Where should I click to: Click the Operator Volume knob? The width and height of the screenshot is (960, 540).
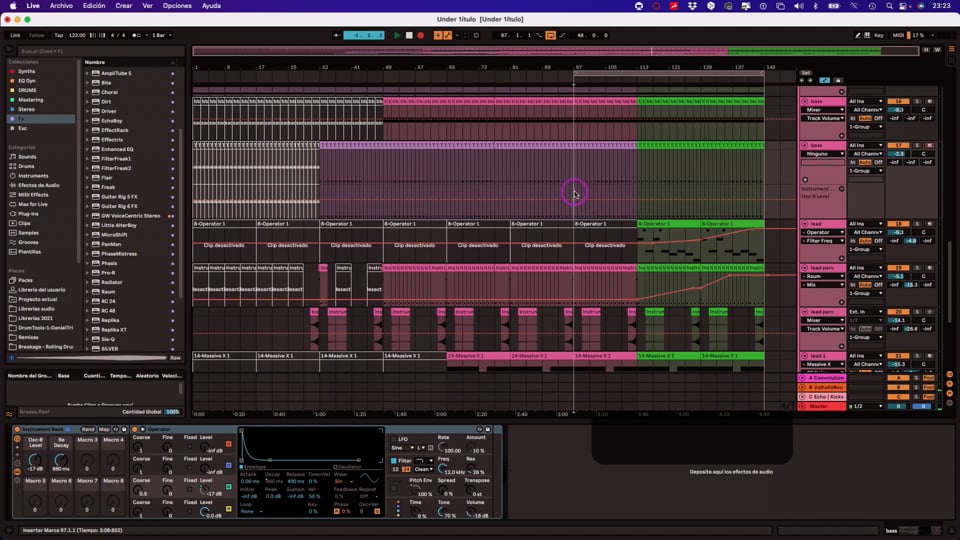click(x=470, y=511)
